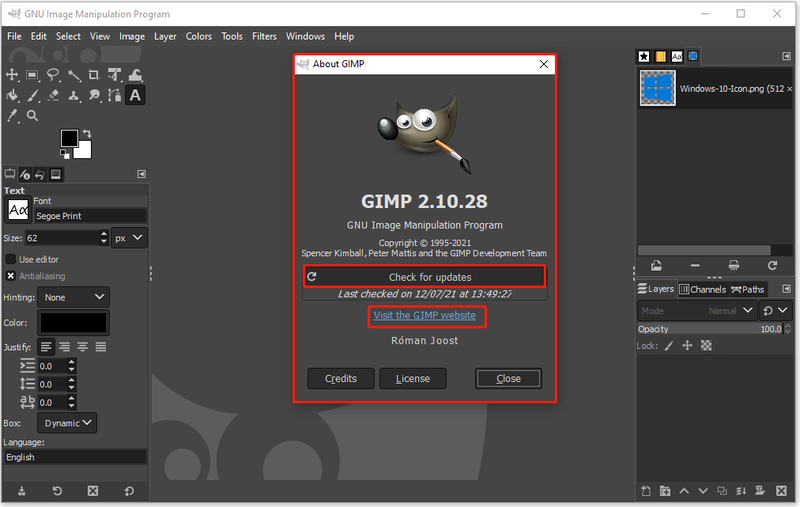Open Visit the GIMP website link
This screenshot has width=800, height=507.
click(424, 315)
